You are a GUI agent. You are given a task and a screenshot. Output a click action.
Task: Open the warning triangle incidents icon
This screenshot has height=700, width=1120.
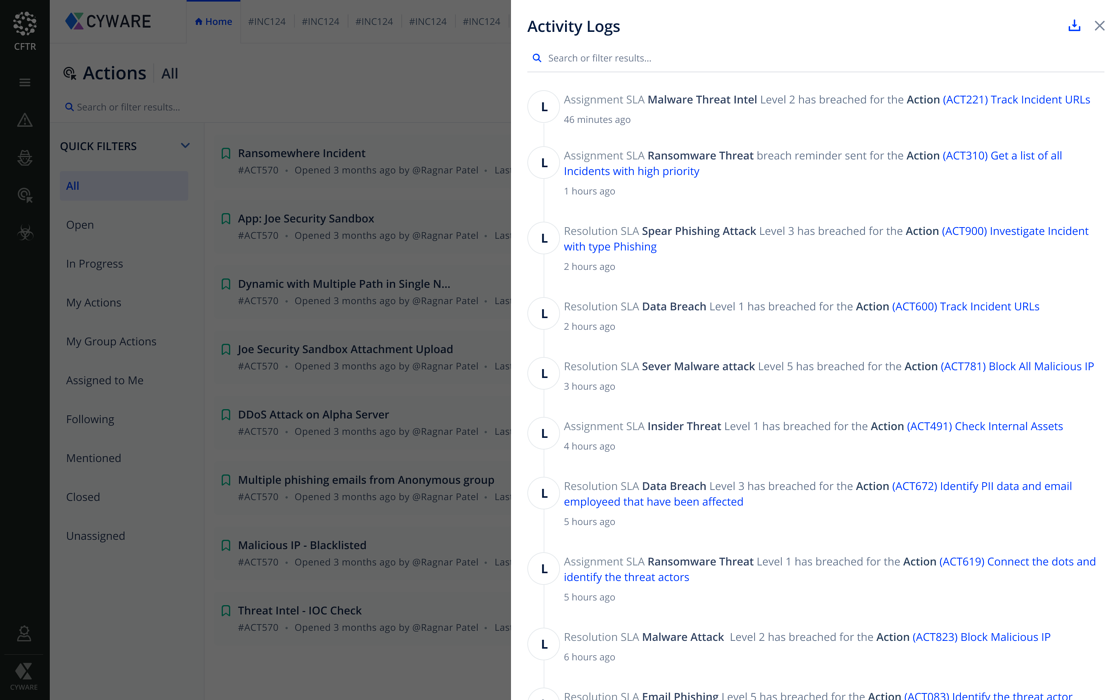(25, 120)
